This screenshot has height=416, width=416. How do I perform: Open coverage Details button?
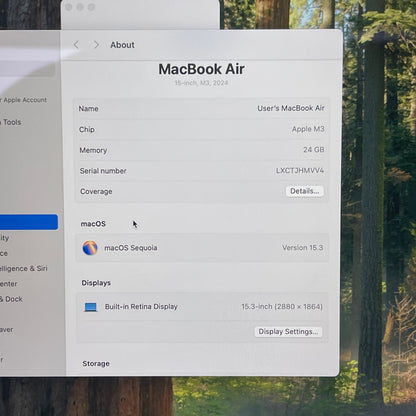pos(305,191)
